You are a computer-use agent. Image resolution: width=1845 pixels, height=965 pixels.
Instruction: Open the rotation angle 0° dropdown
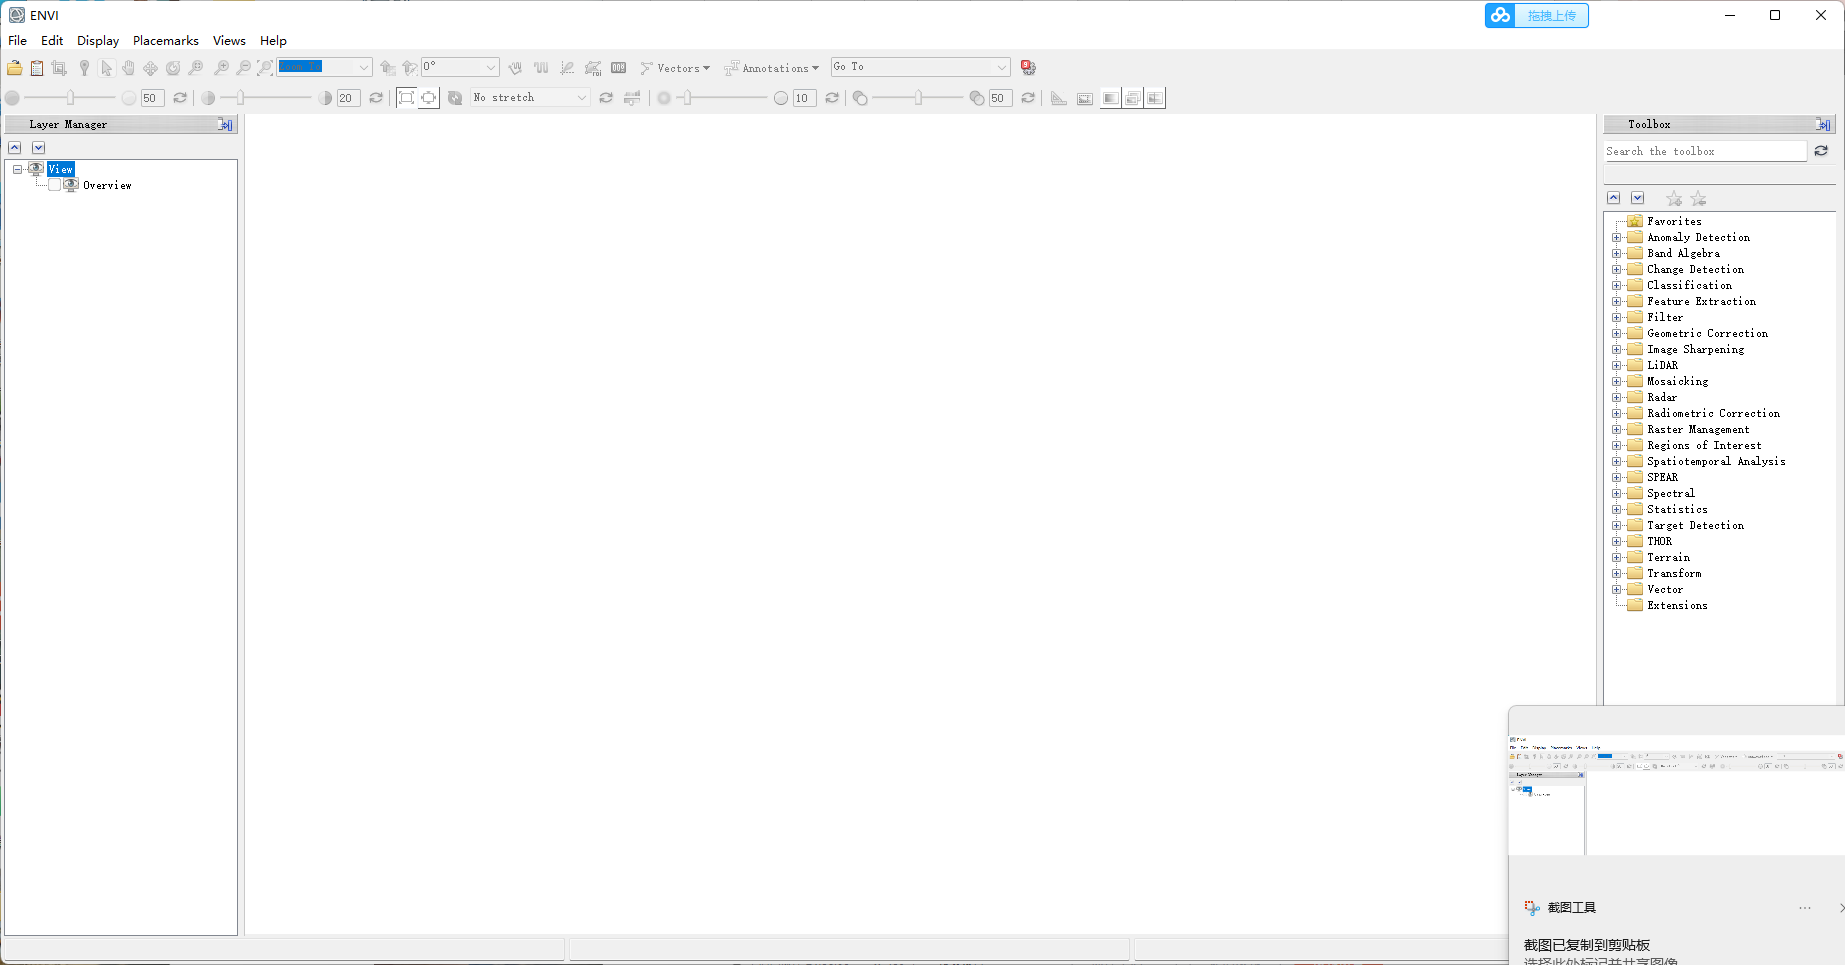click(490, 67)
